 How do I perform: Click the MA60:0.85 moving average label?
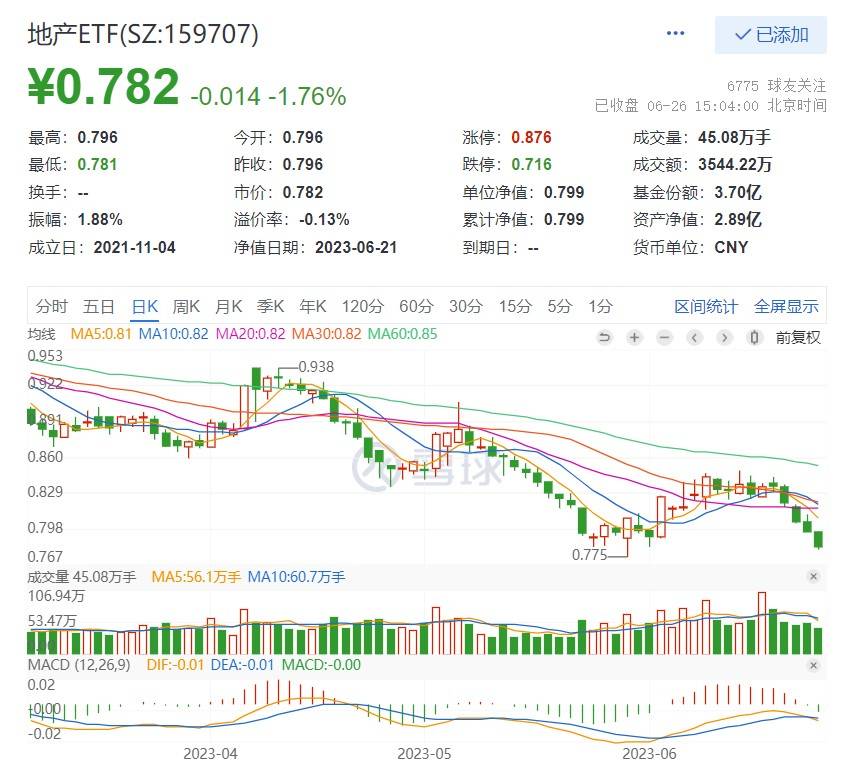coord(402,333)
